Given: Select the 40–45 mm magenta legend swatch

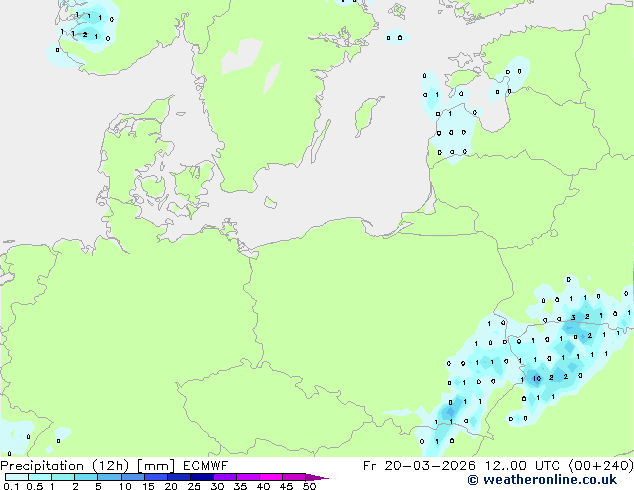Looking at the screenshot, I should 271,477.
